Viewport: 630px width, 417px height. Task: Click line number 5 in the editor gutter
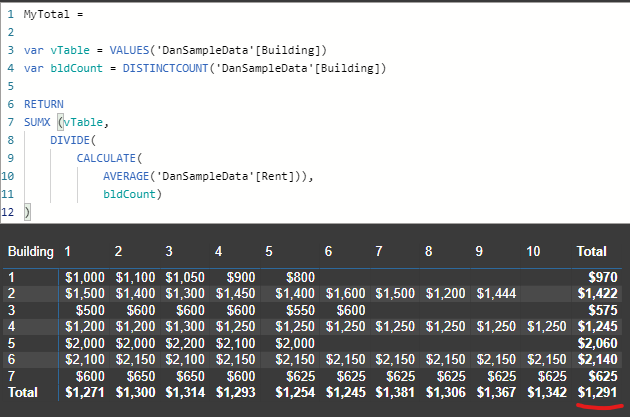pyautogui.click(x=11, y=86)
